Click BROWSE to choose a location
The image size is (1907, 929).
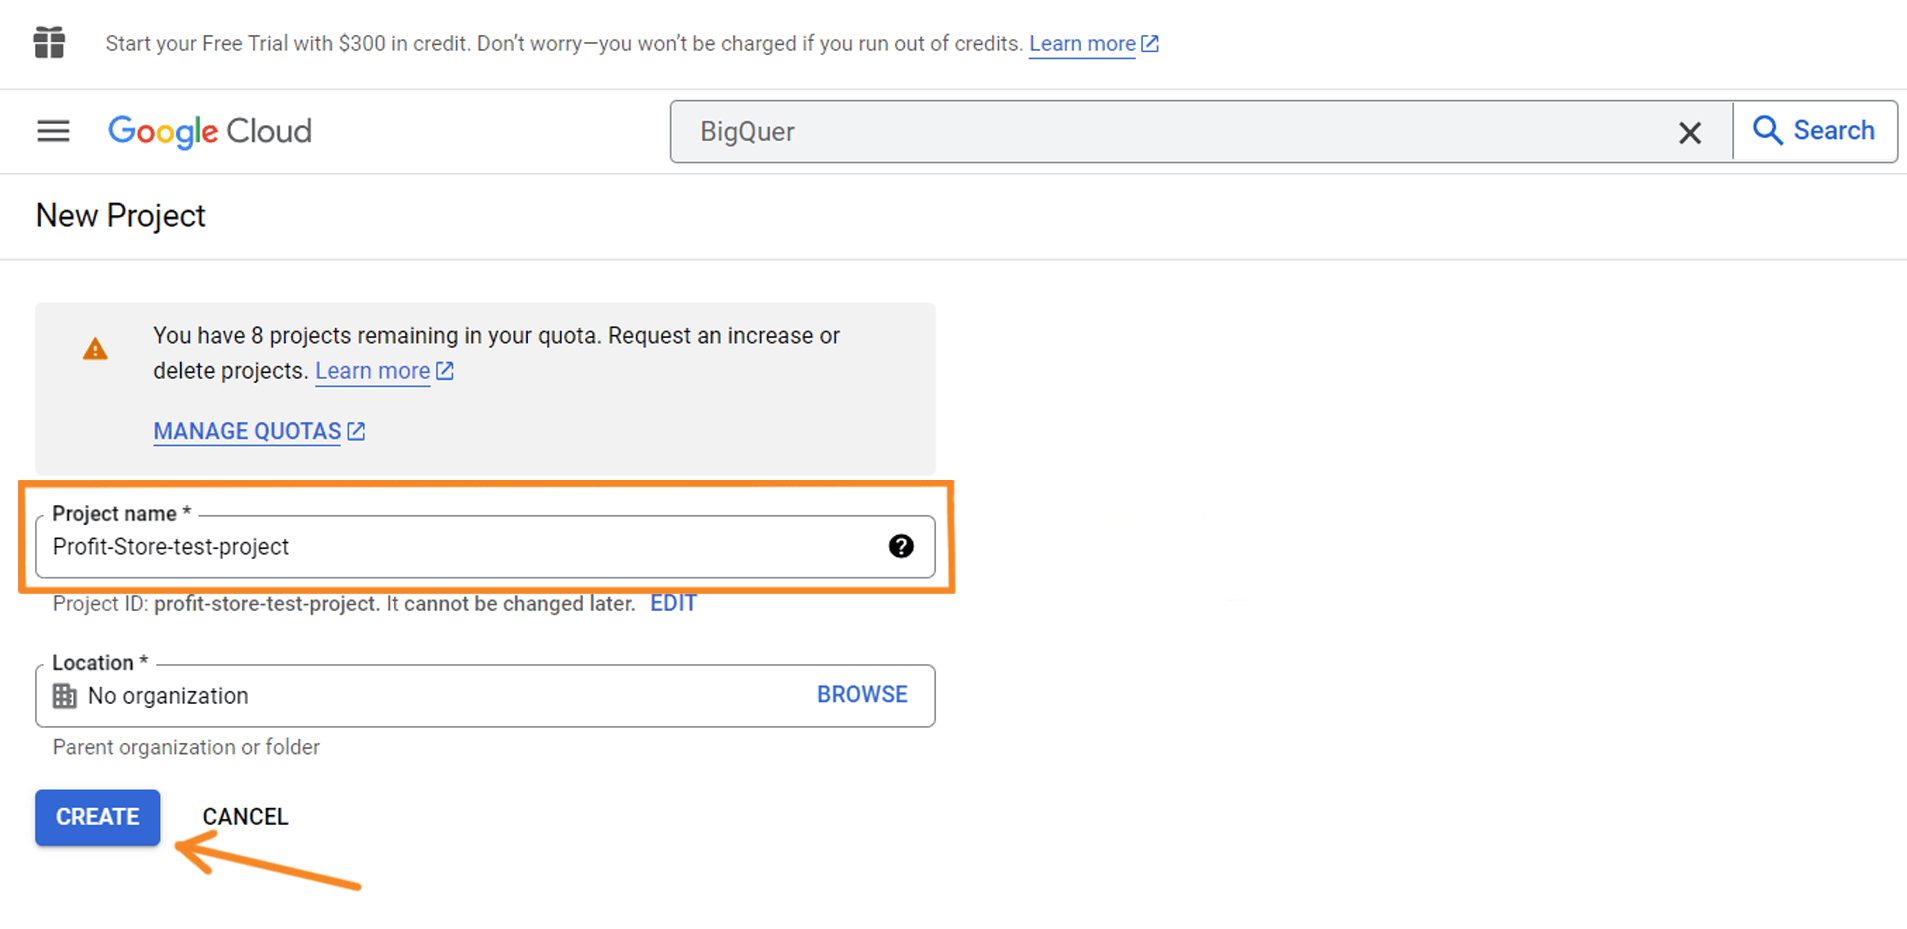[x=862, y=695]
